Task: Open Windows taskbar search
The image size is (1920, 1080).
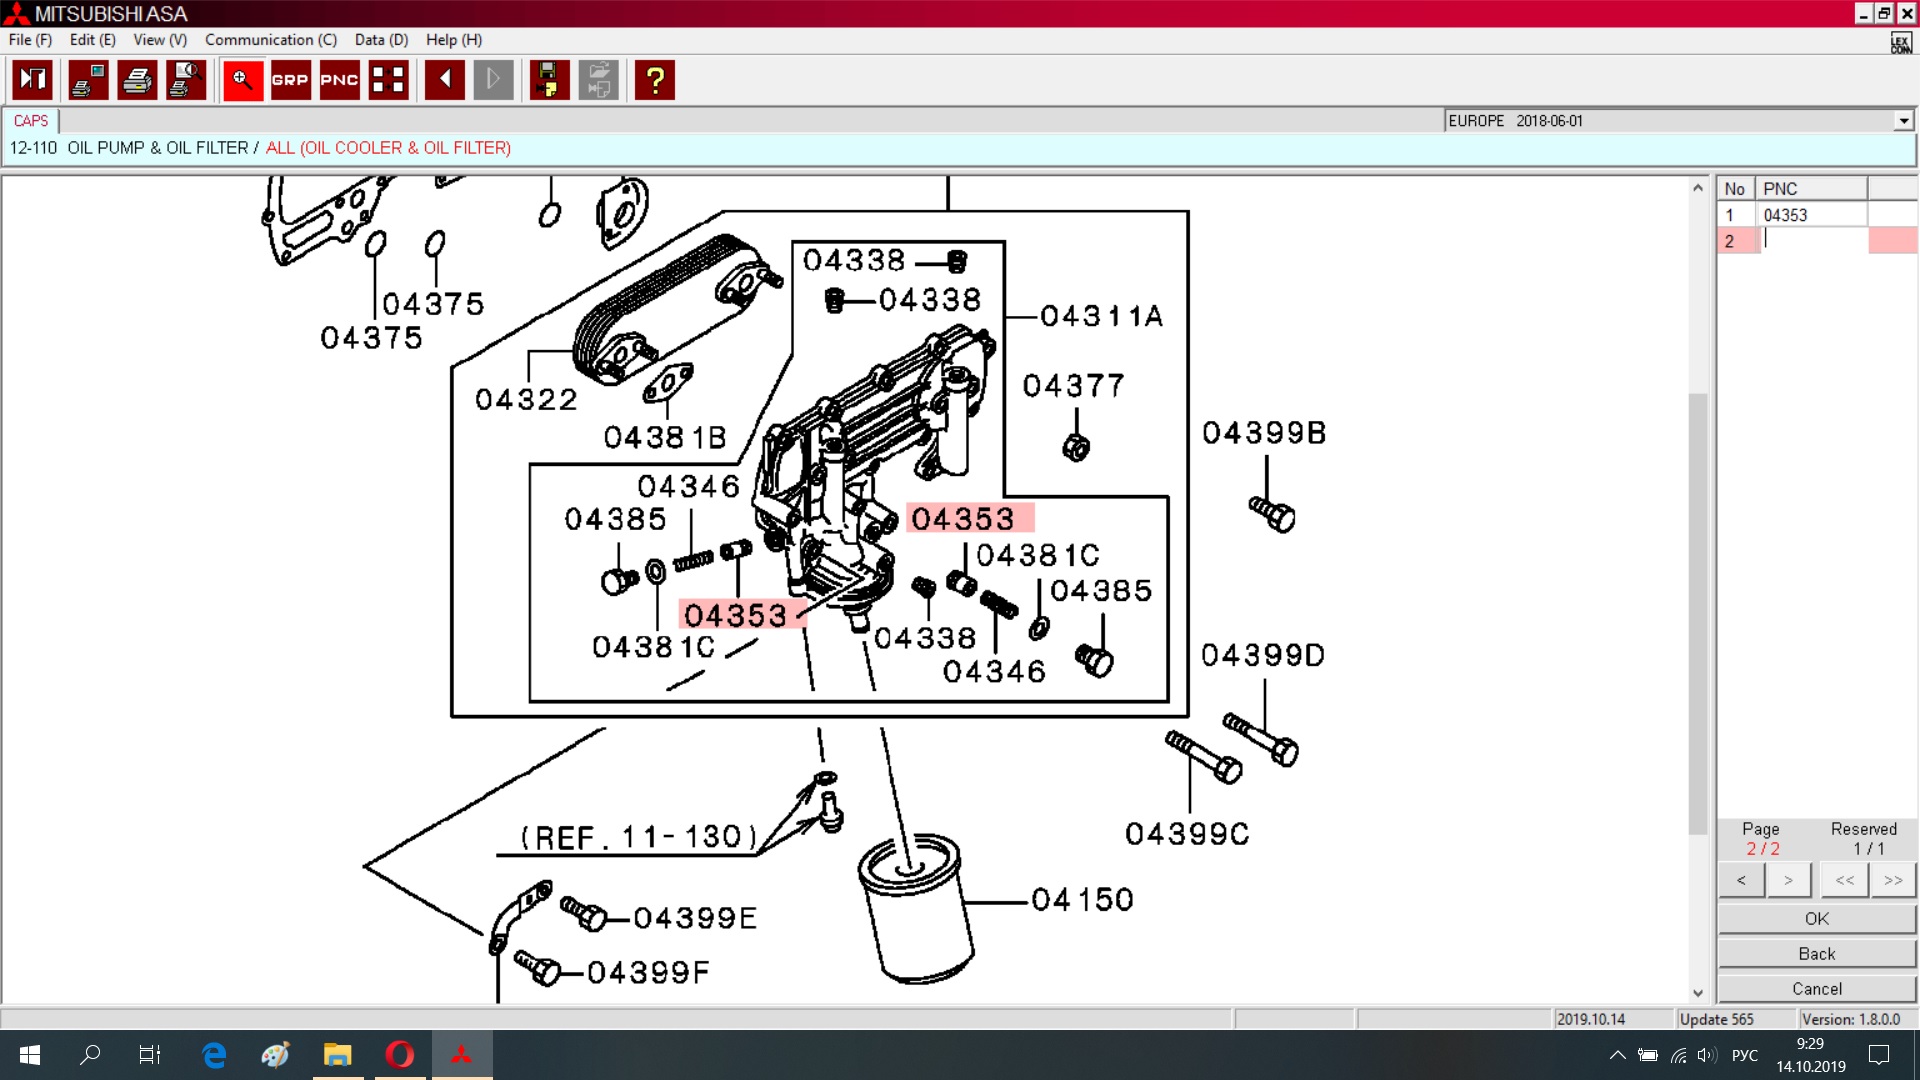Action: coord(90,1055)
